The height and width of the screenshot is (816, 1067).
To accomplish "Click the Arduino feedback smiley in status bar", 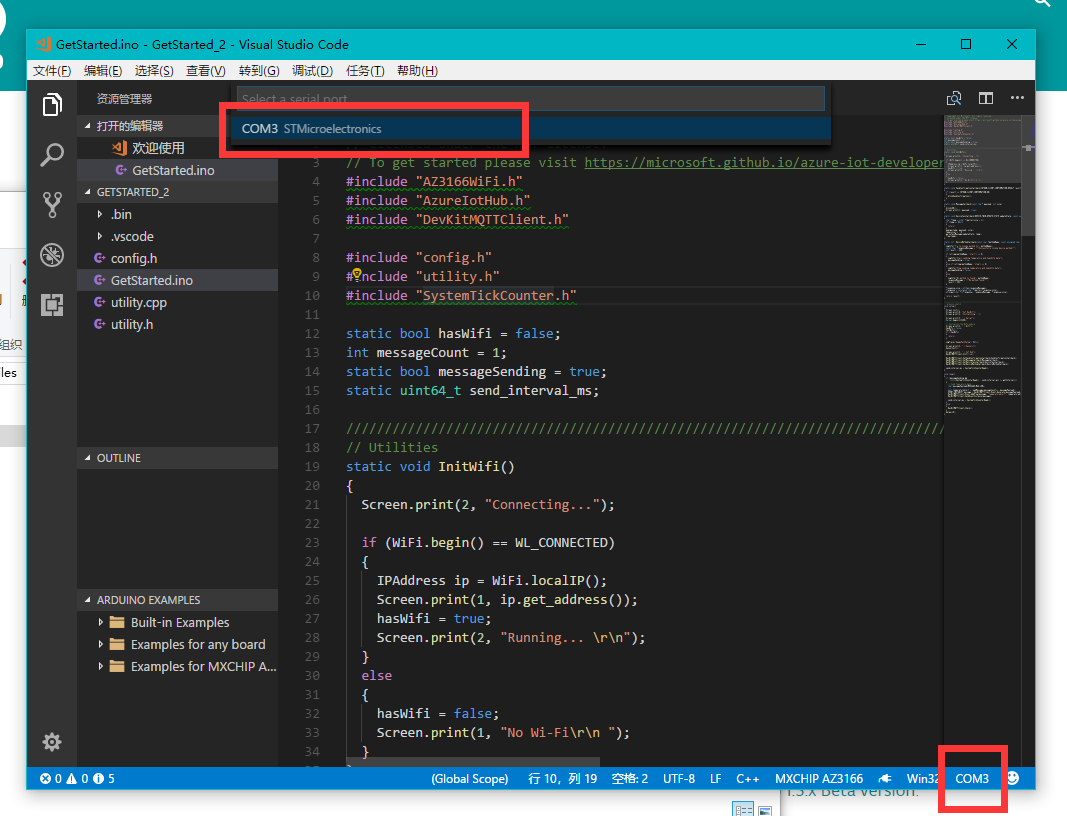I will 1013,778.
